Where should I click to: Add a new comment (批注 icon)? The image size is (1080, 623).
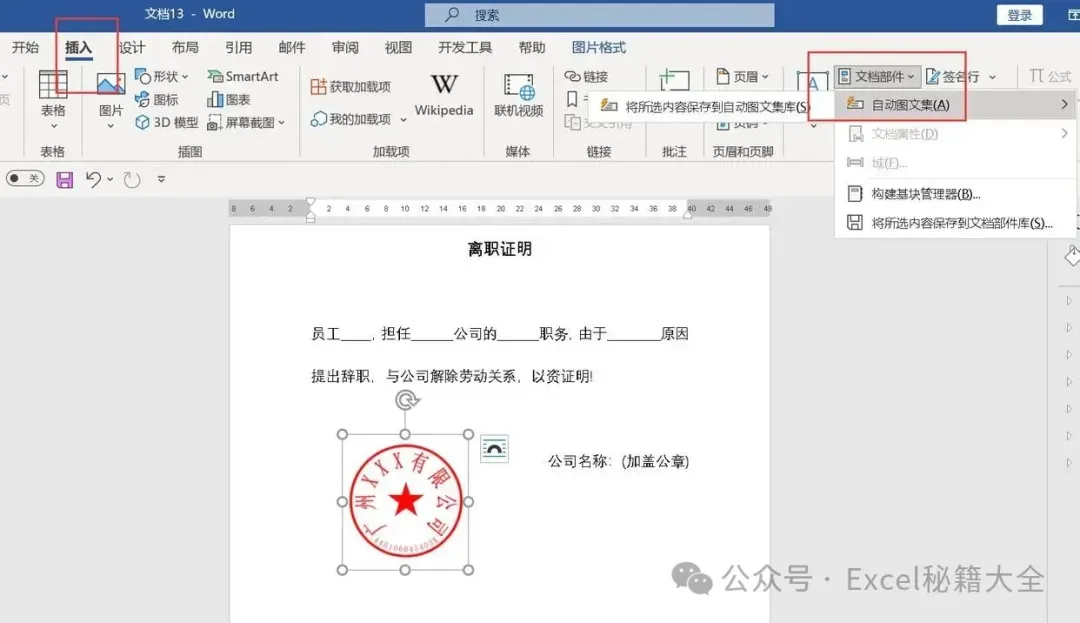tap(674, 81)
